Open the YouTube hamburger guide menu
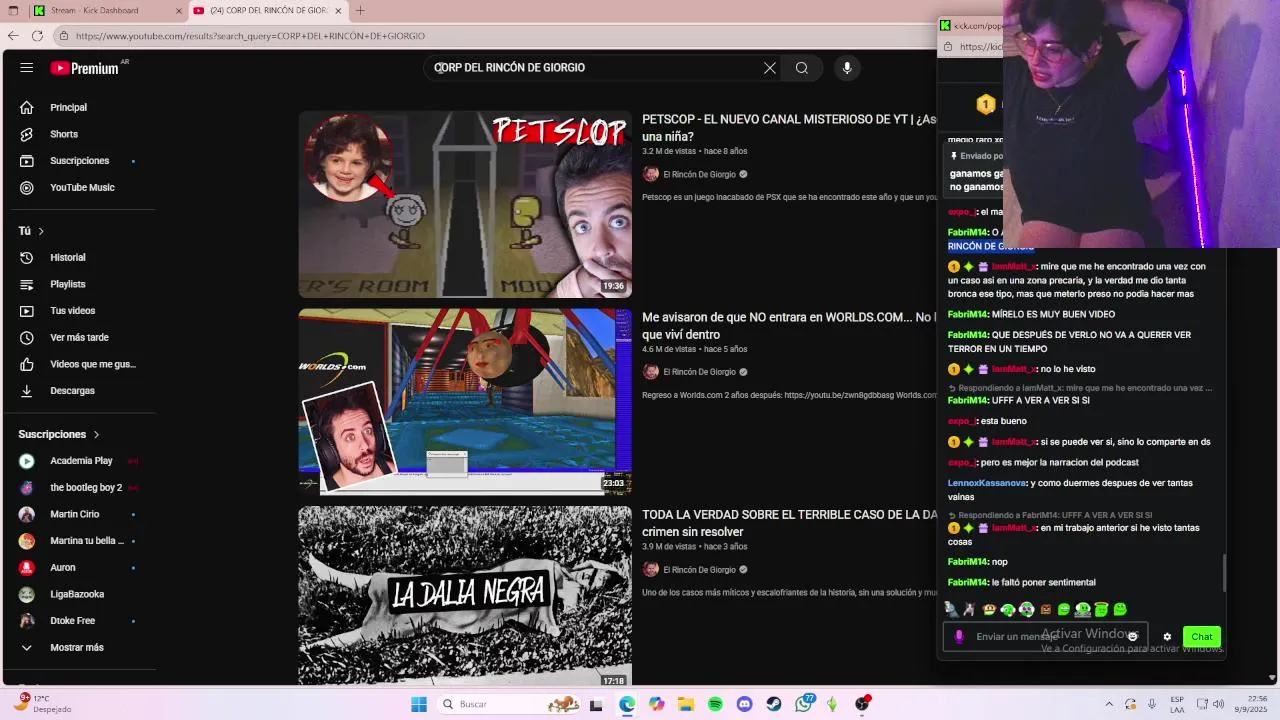The width and height of the screenshot is (1280, 720). click(x=27, y=68)
